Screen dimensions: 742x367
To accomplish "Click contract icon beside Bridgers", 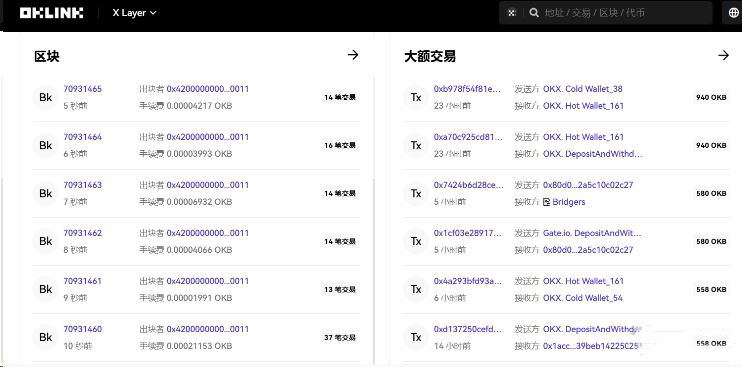I will tap(547, 202).
